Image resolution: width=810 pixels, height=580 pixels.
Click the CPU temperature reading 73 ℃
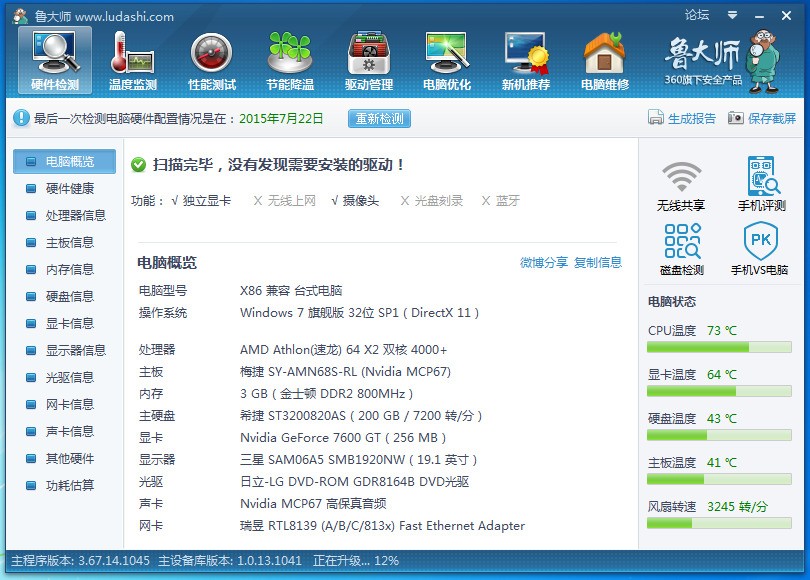tap(722, 331)
